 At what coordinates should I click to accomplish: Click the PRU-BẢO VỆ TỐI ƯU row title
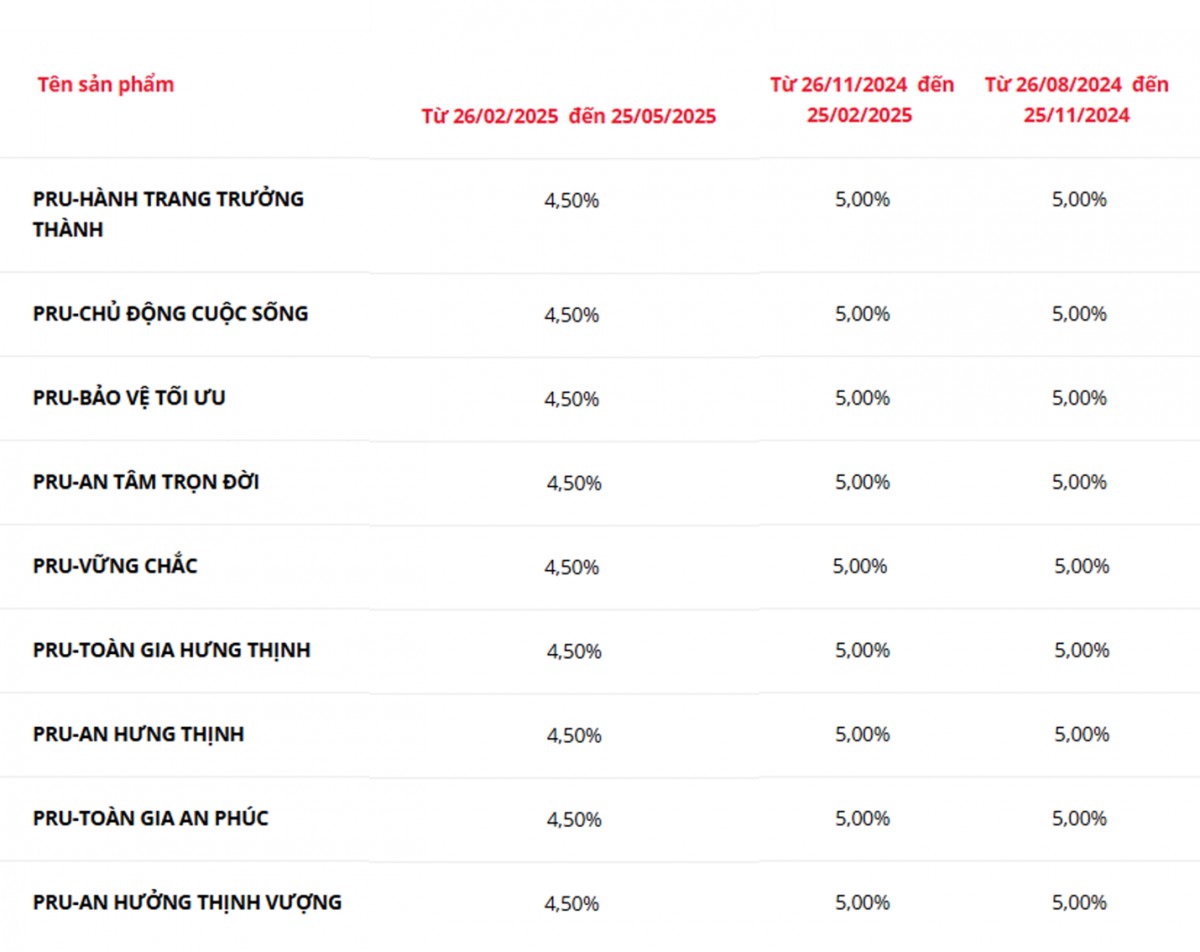pos(129,398)
